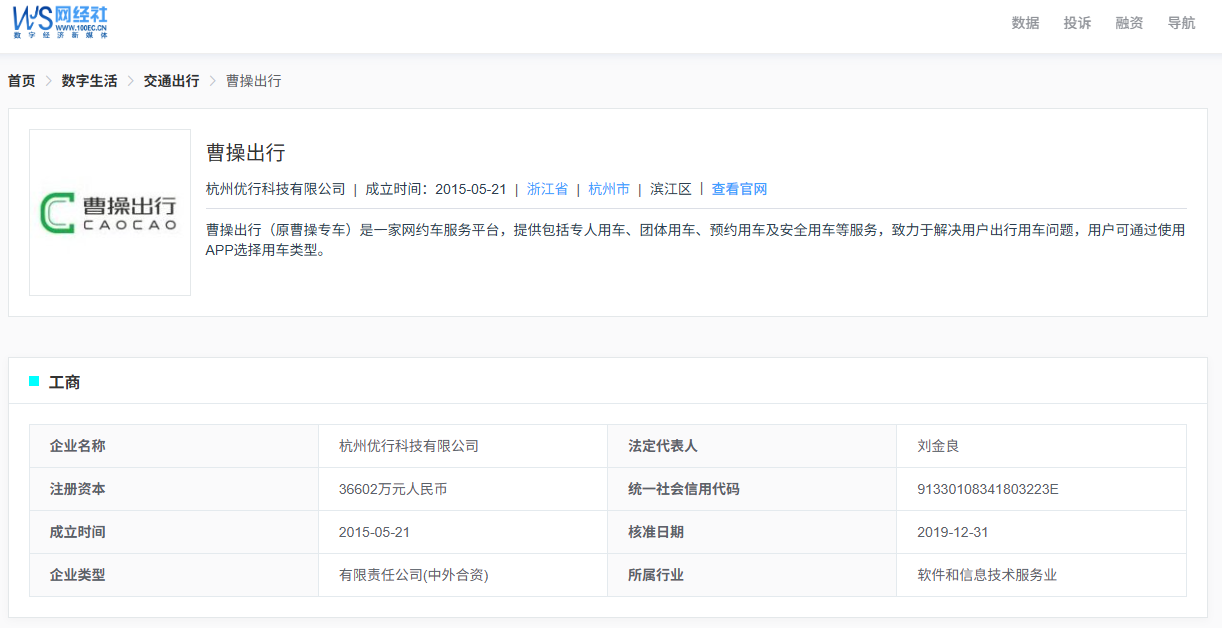Select the 统一社会信用代码 label cell

pyautogui.click(x=752, y=489)
